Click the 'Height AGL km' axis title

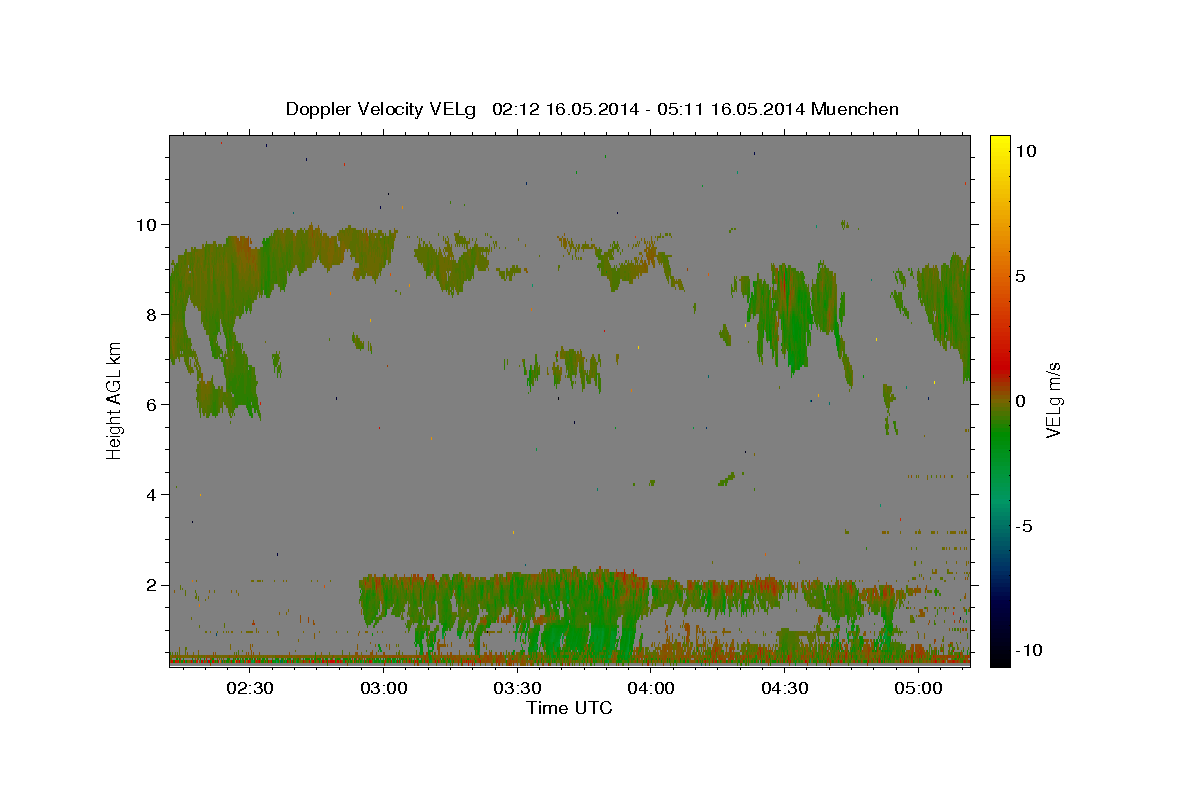114,401
